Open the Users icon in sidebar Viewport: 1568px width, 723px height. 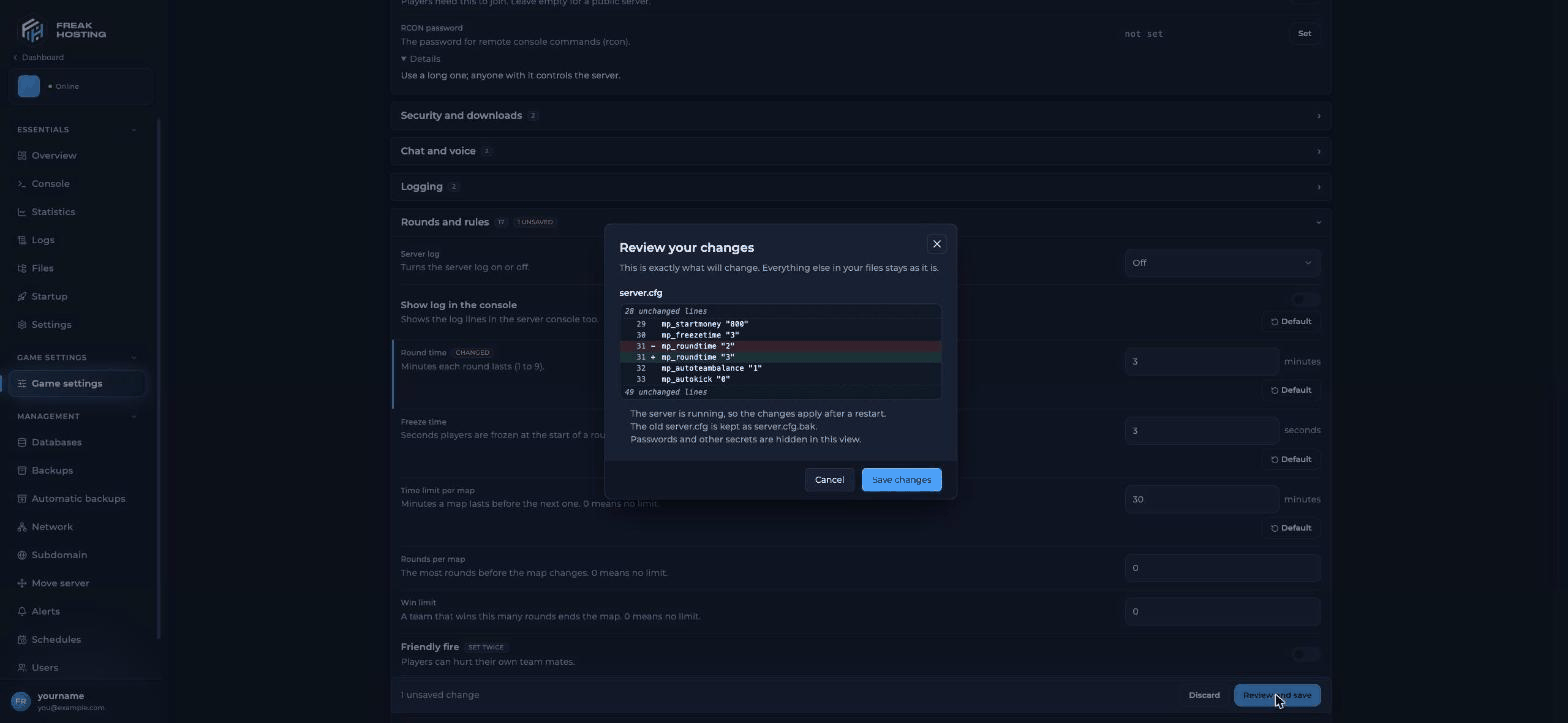click(x=22, y=668)
